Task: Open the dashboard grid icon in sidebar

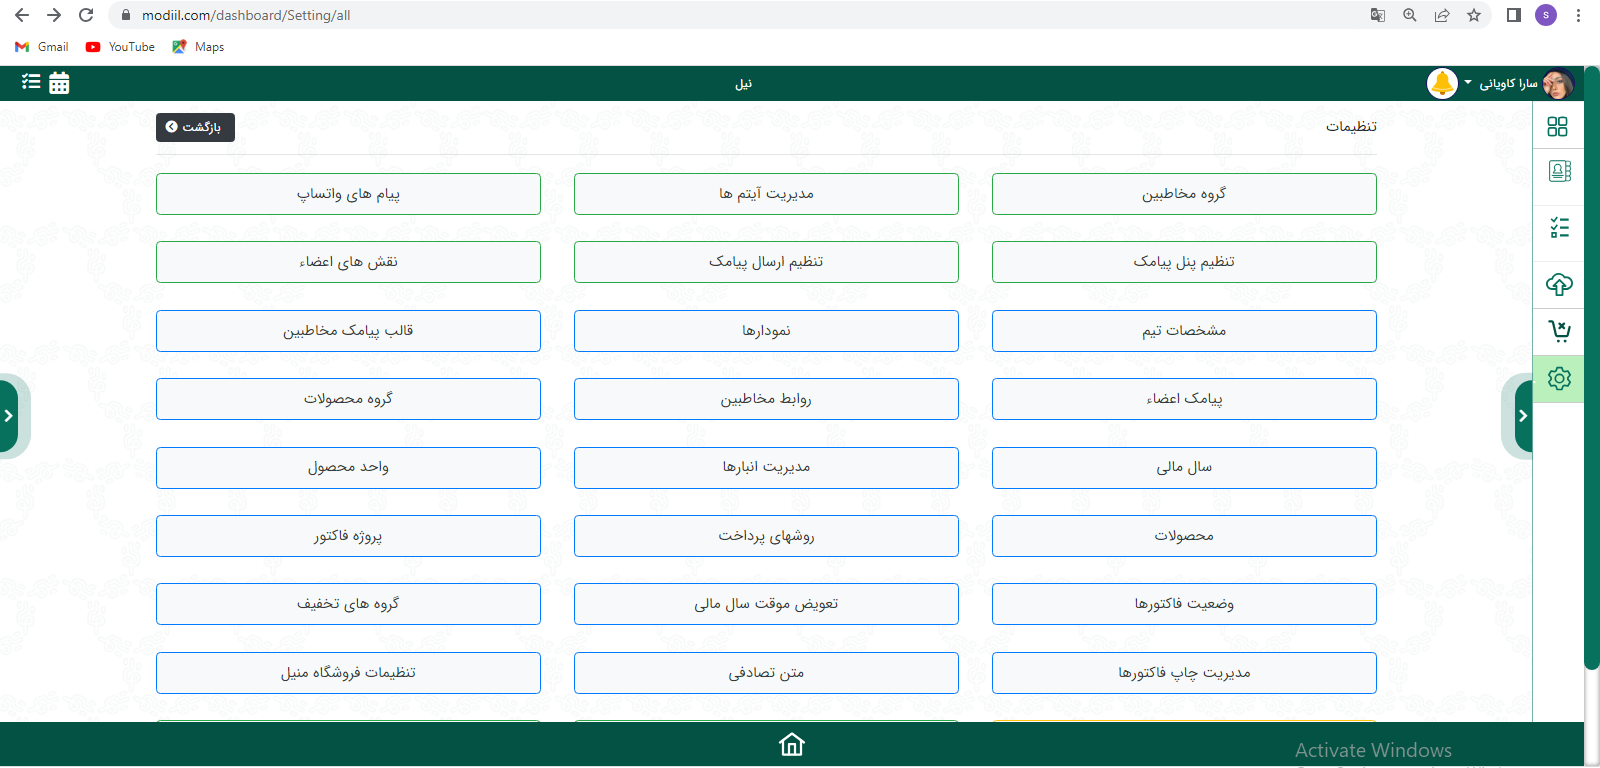Action: [x=1557, y=127]
